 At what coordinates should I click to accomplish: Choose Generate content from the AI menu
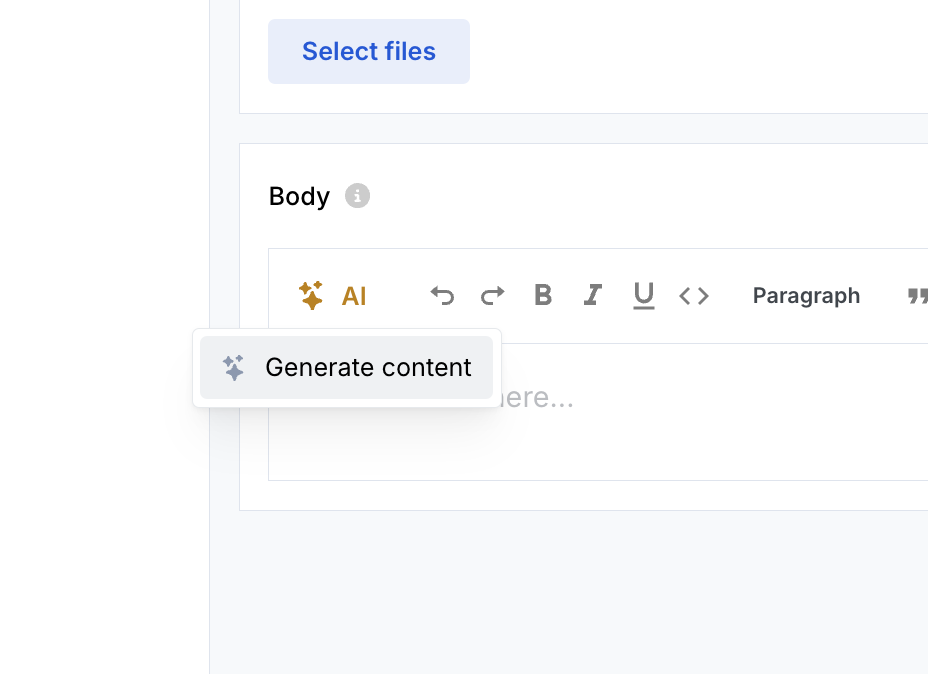point(346,367)
